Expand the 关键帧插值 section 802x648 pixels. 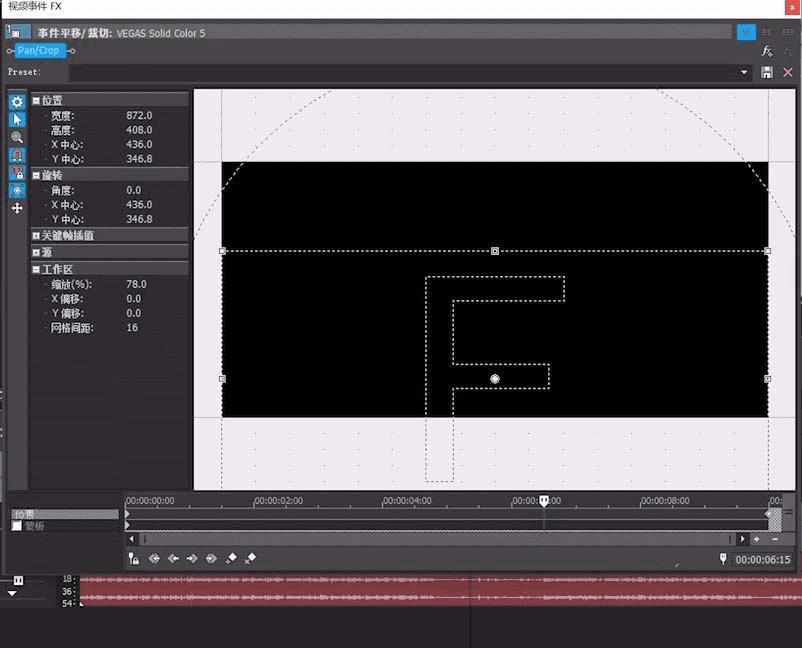tap(36, 236)
